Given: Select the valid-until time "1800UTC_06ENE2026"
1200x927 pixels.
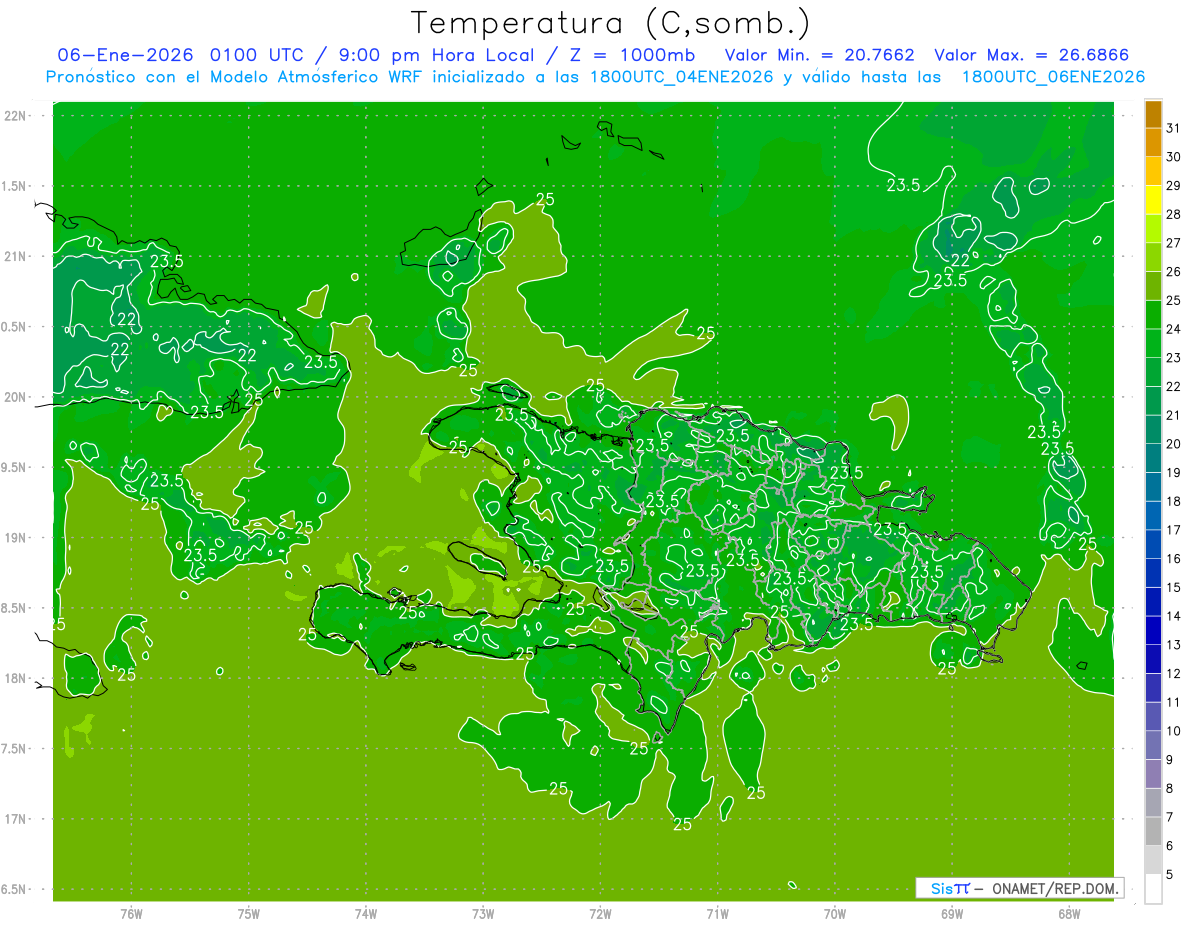Looking at the screenshot, I should click(1053, 77).
